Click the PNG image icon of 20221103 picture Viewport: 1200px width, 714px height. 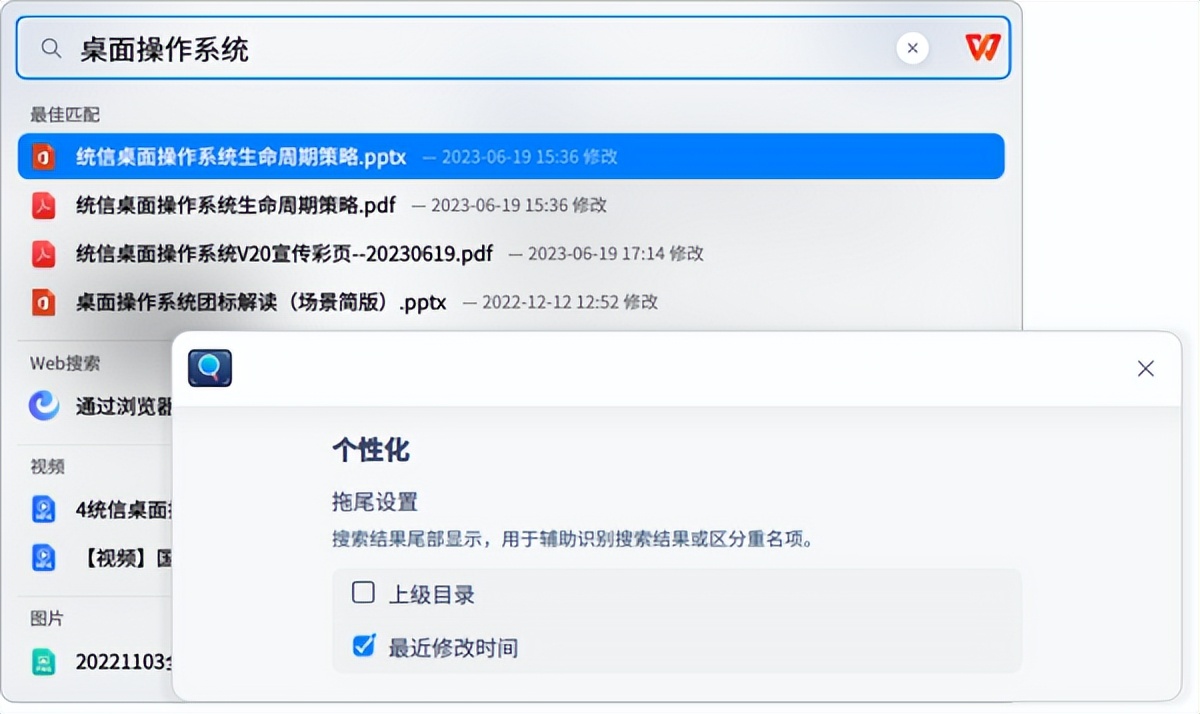(x=44, y=662)
